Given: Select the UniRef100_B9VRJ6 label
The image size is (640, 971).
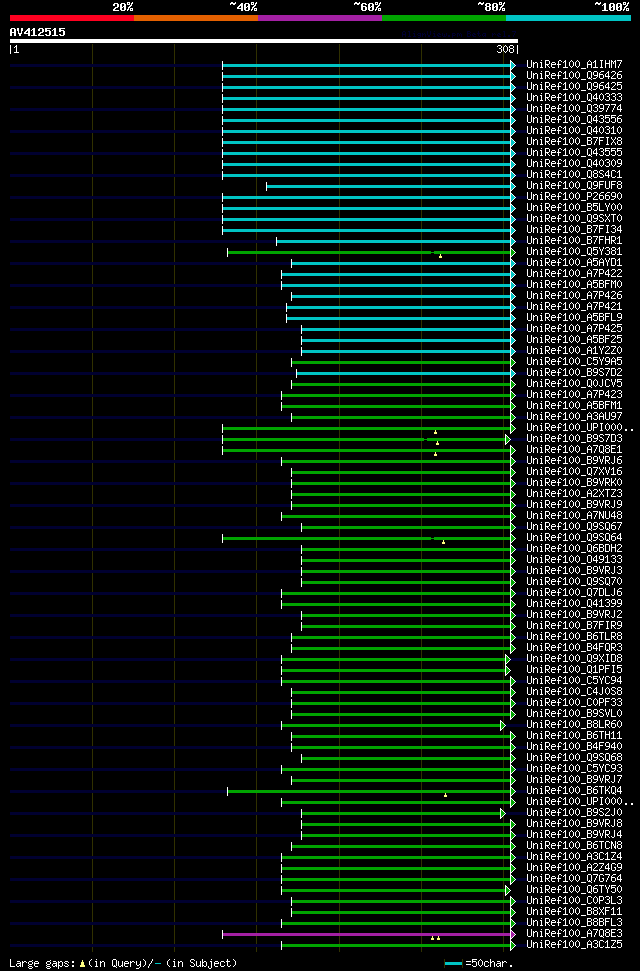Looking at the screenshot, I should coord(574,461).
